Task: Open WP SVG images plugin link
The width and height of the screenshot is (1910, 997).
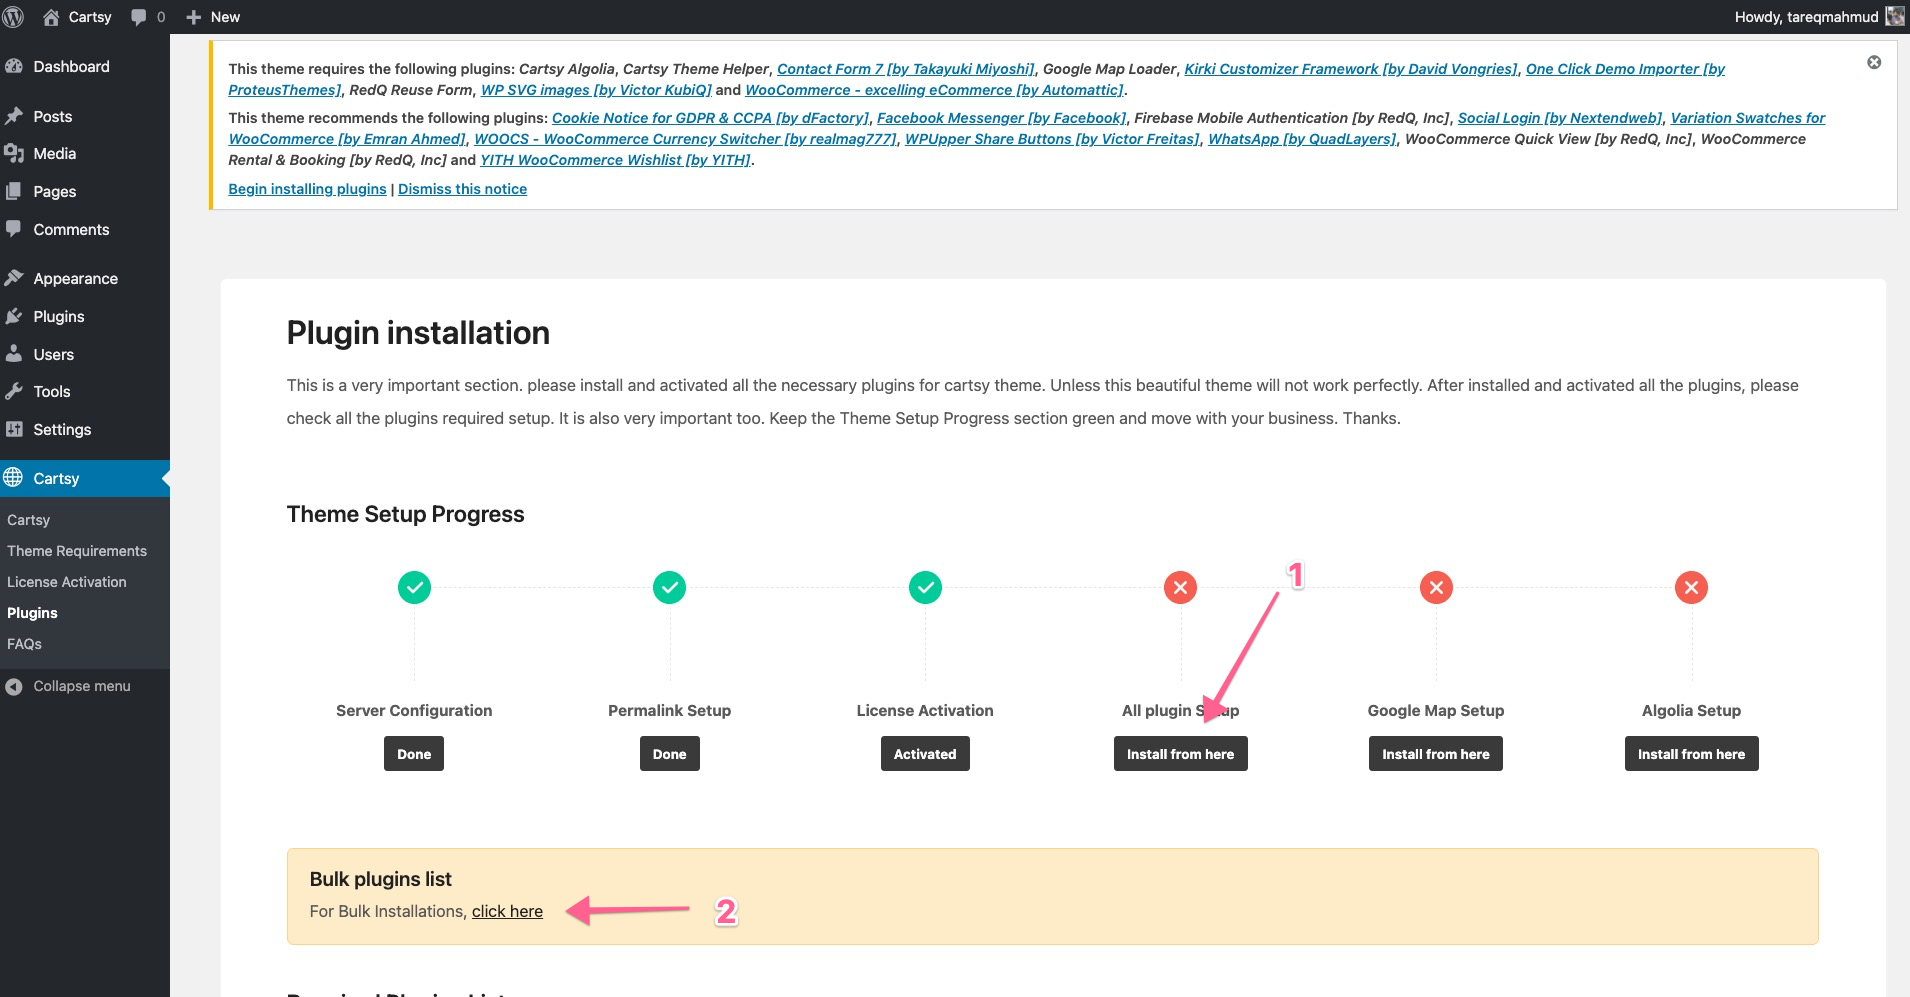Action: (x=596, y=90)
